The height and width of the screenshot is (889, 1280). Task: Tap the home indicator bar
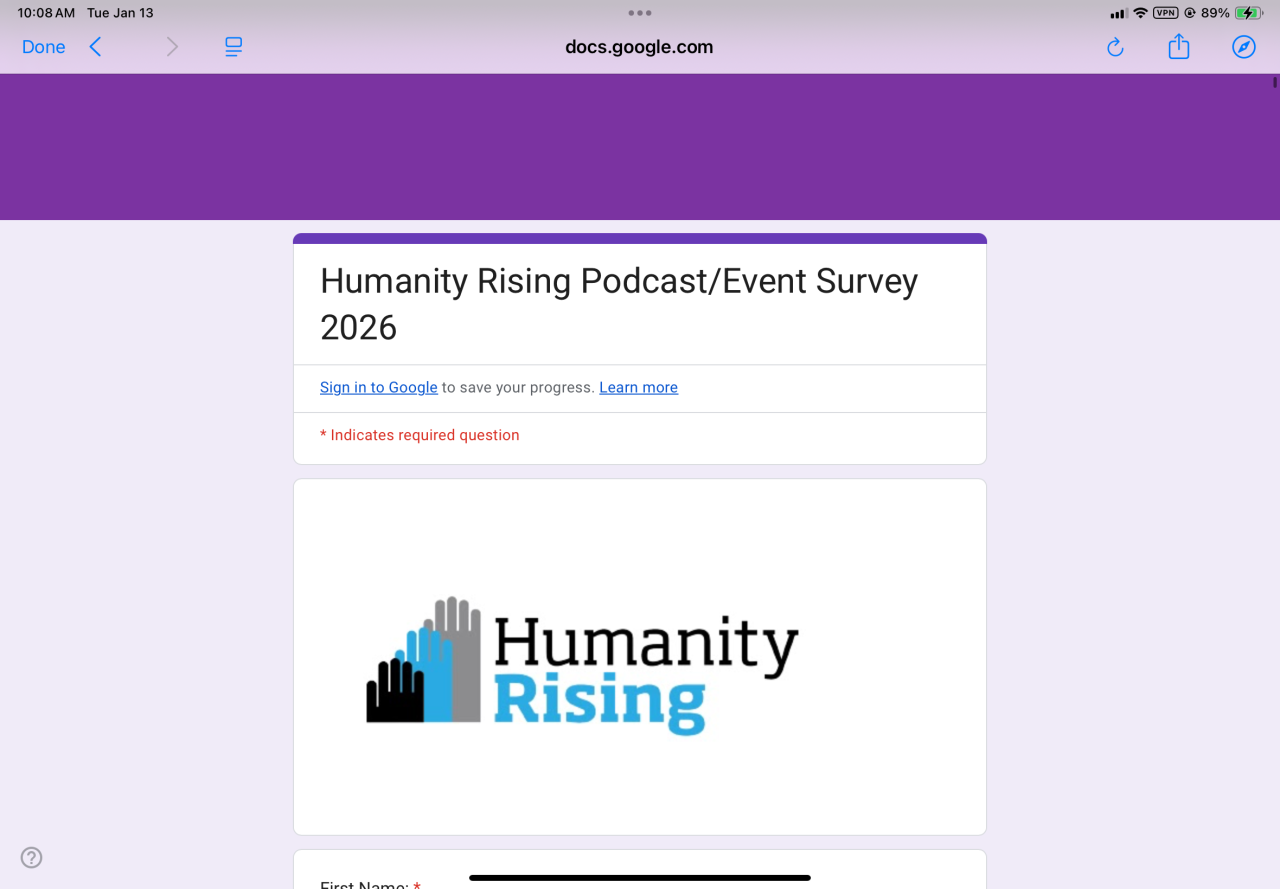click(x=640, y=878)
